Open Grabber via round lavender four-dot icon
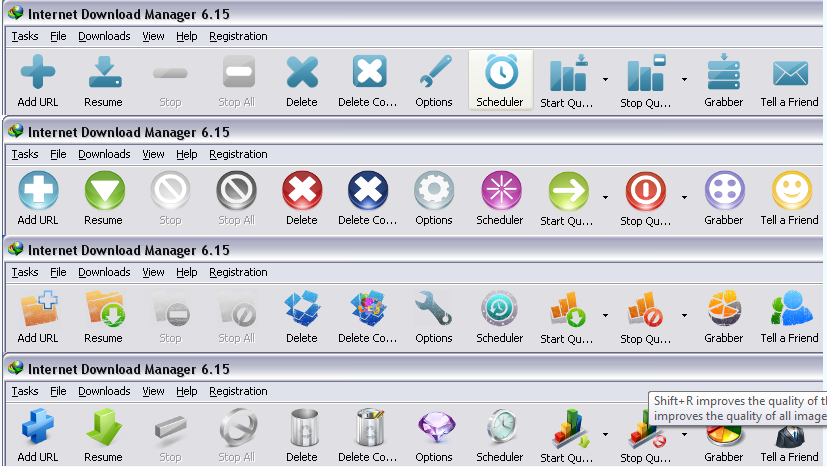The height and width of the screenshot is (467, 827). pyautogui.click(x=725, y=190)
